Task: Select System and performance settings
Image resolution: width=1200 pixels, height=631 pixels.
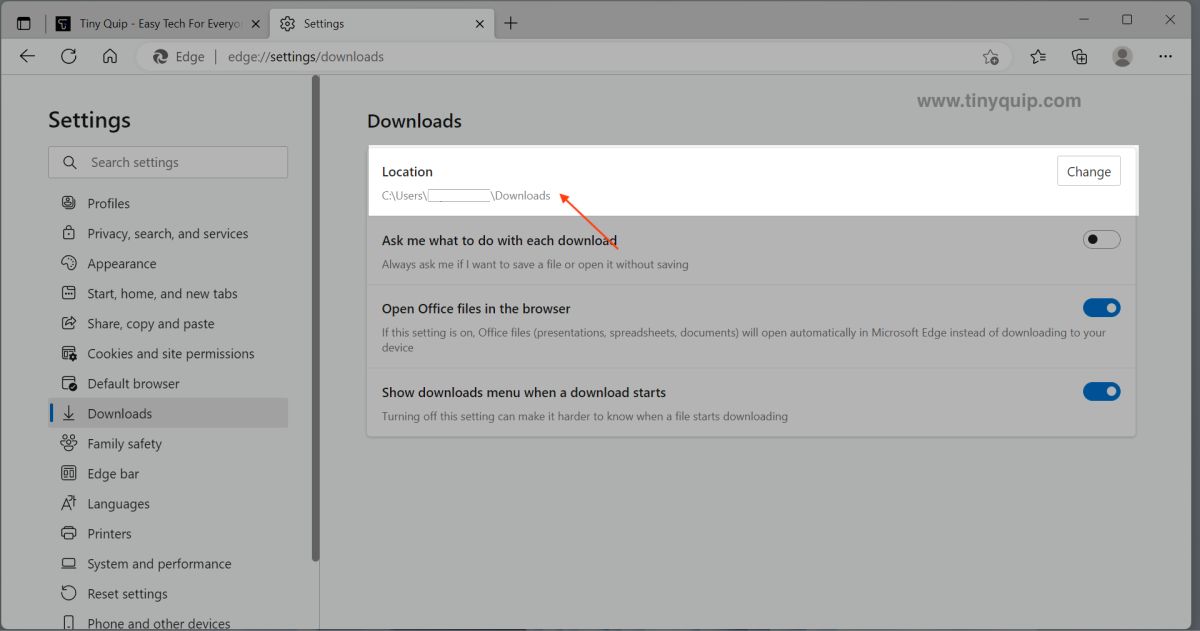Action: click(x=157, y=563)
